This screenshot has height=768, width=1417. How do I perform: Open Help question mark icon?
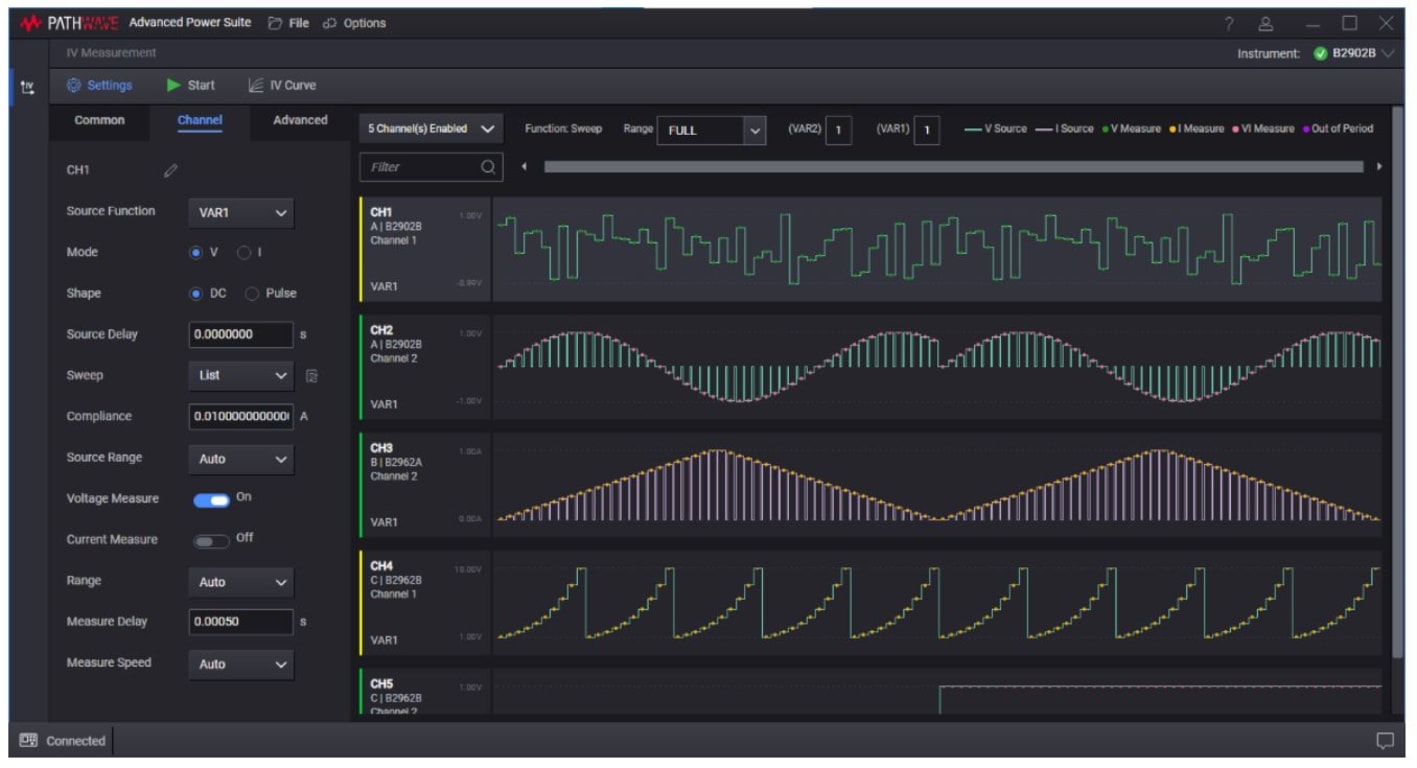coord(1229,23)
